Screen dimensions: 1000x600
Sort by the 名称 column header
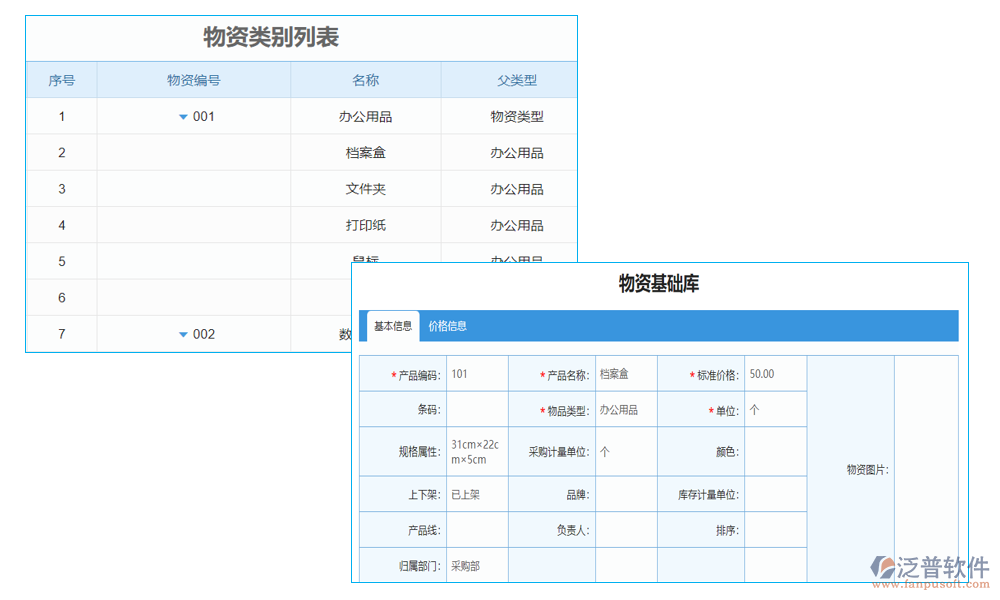point(366,80)
